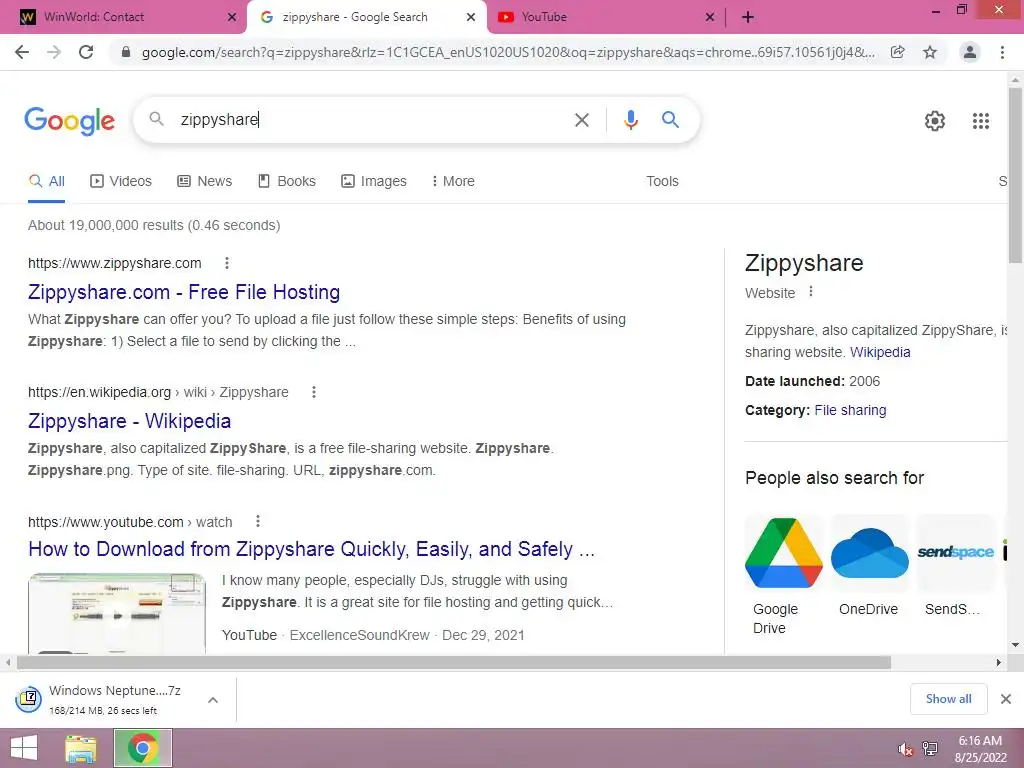Open Google Drive related search

coord(784,575)
